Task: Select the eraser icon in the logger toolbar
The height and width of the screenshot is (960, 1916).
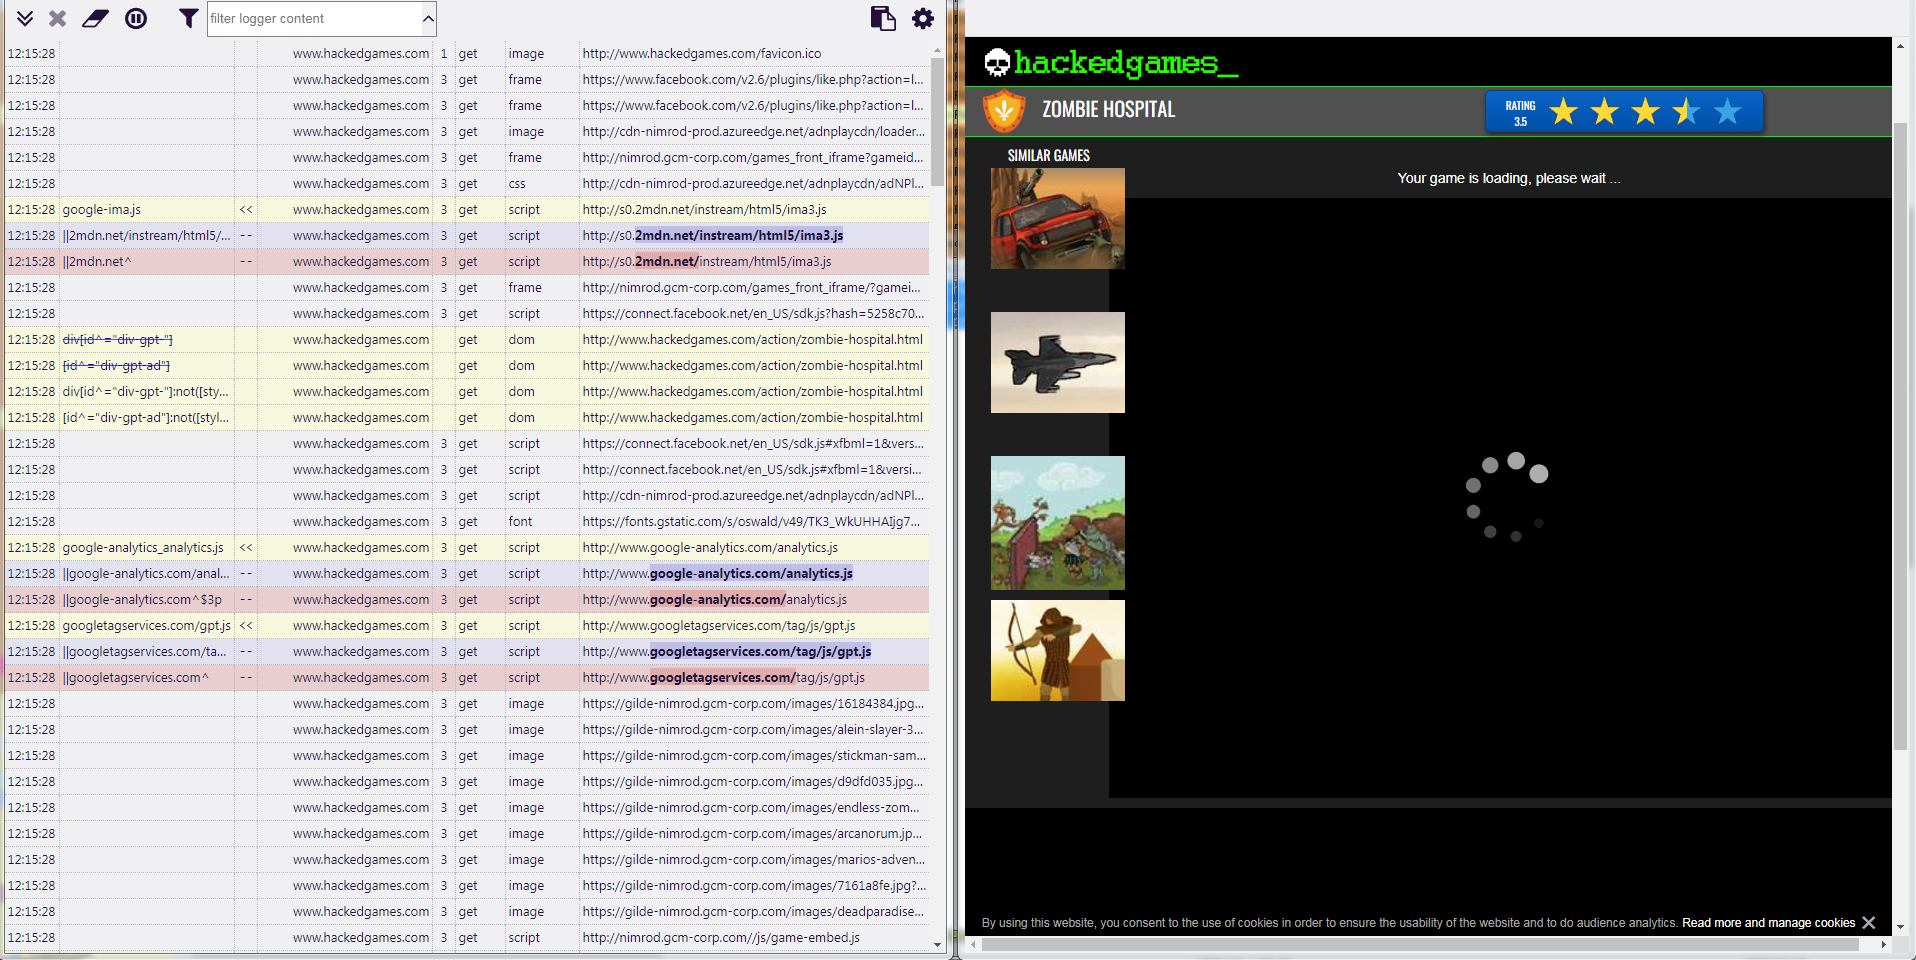Action: coord(95,18)
